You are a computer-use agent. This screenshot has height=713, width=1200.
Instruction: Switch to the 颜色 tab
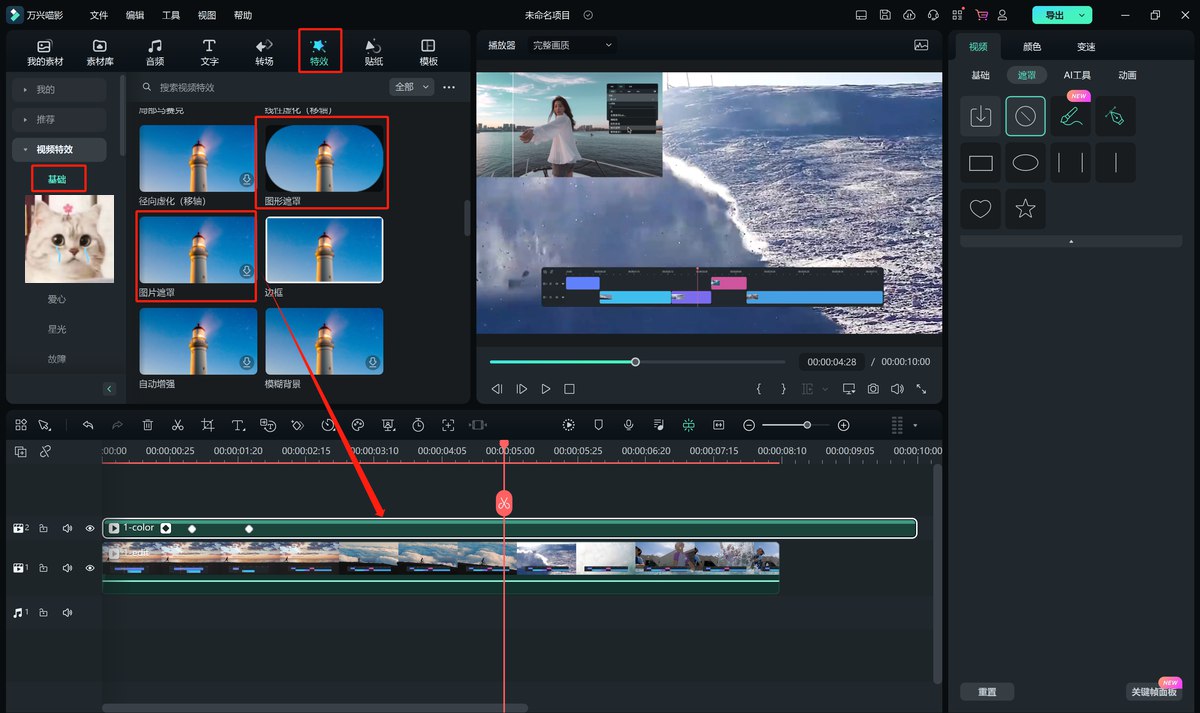1031,47
